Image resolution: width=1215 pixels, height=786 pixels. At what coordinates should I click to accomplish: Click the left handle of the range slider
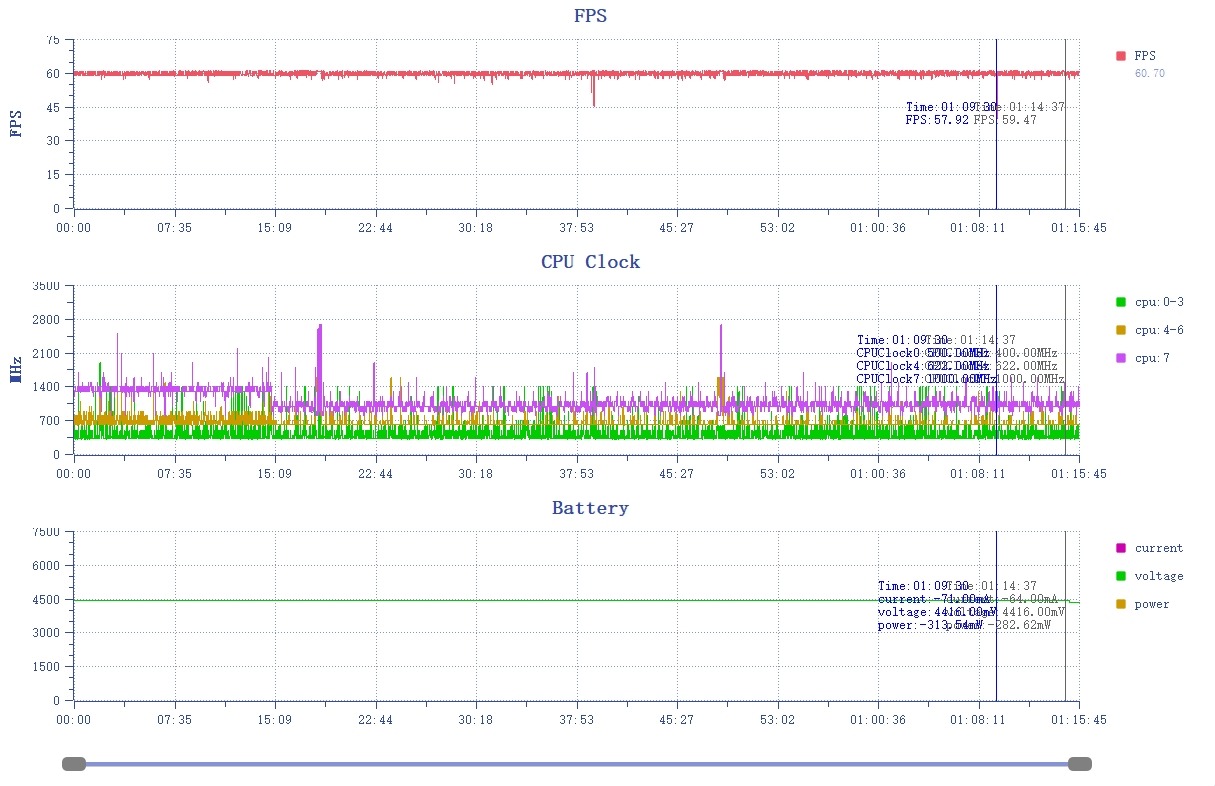(x=74, y=764)
